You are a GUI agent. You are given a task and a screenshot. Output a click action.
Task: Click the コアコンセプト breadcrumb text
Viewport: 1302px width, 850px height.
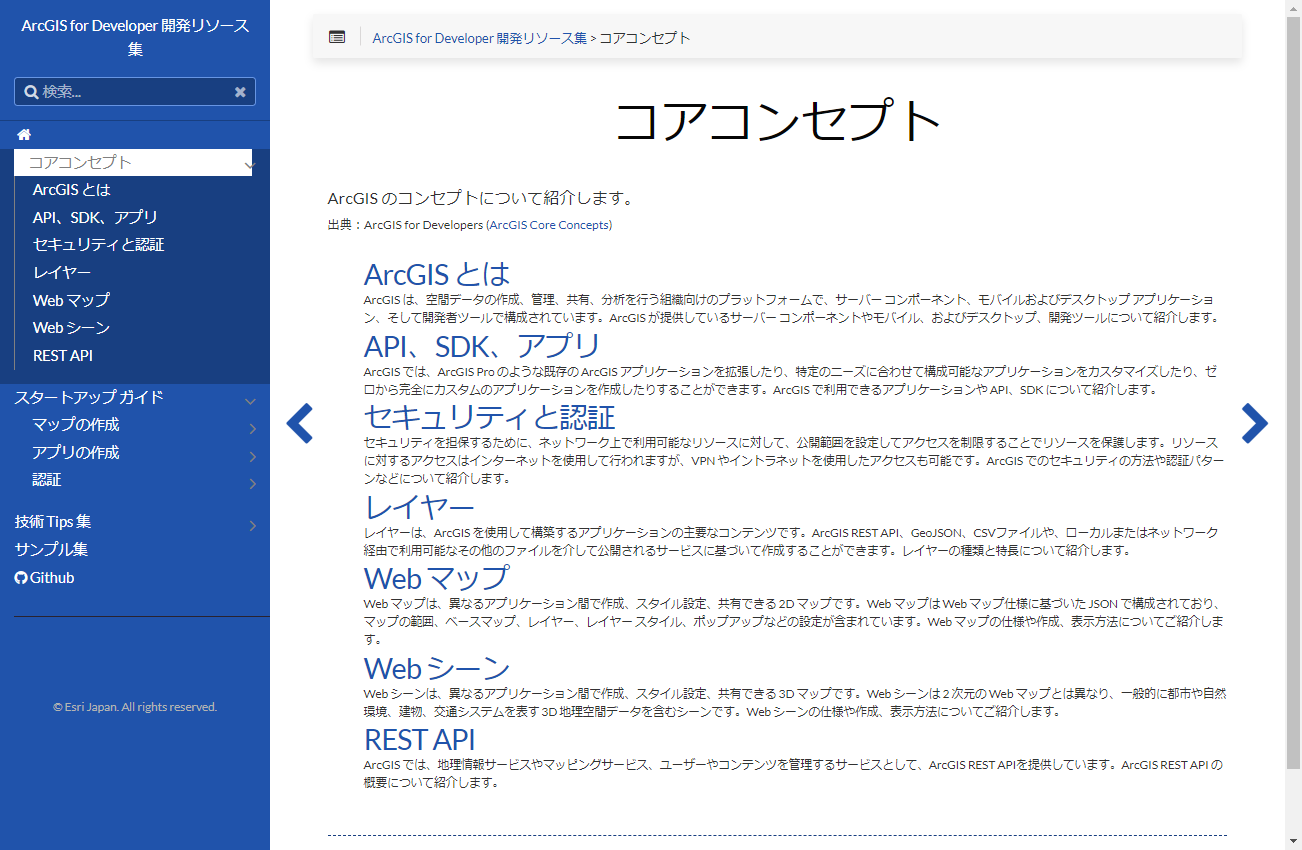(645, 38)
